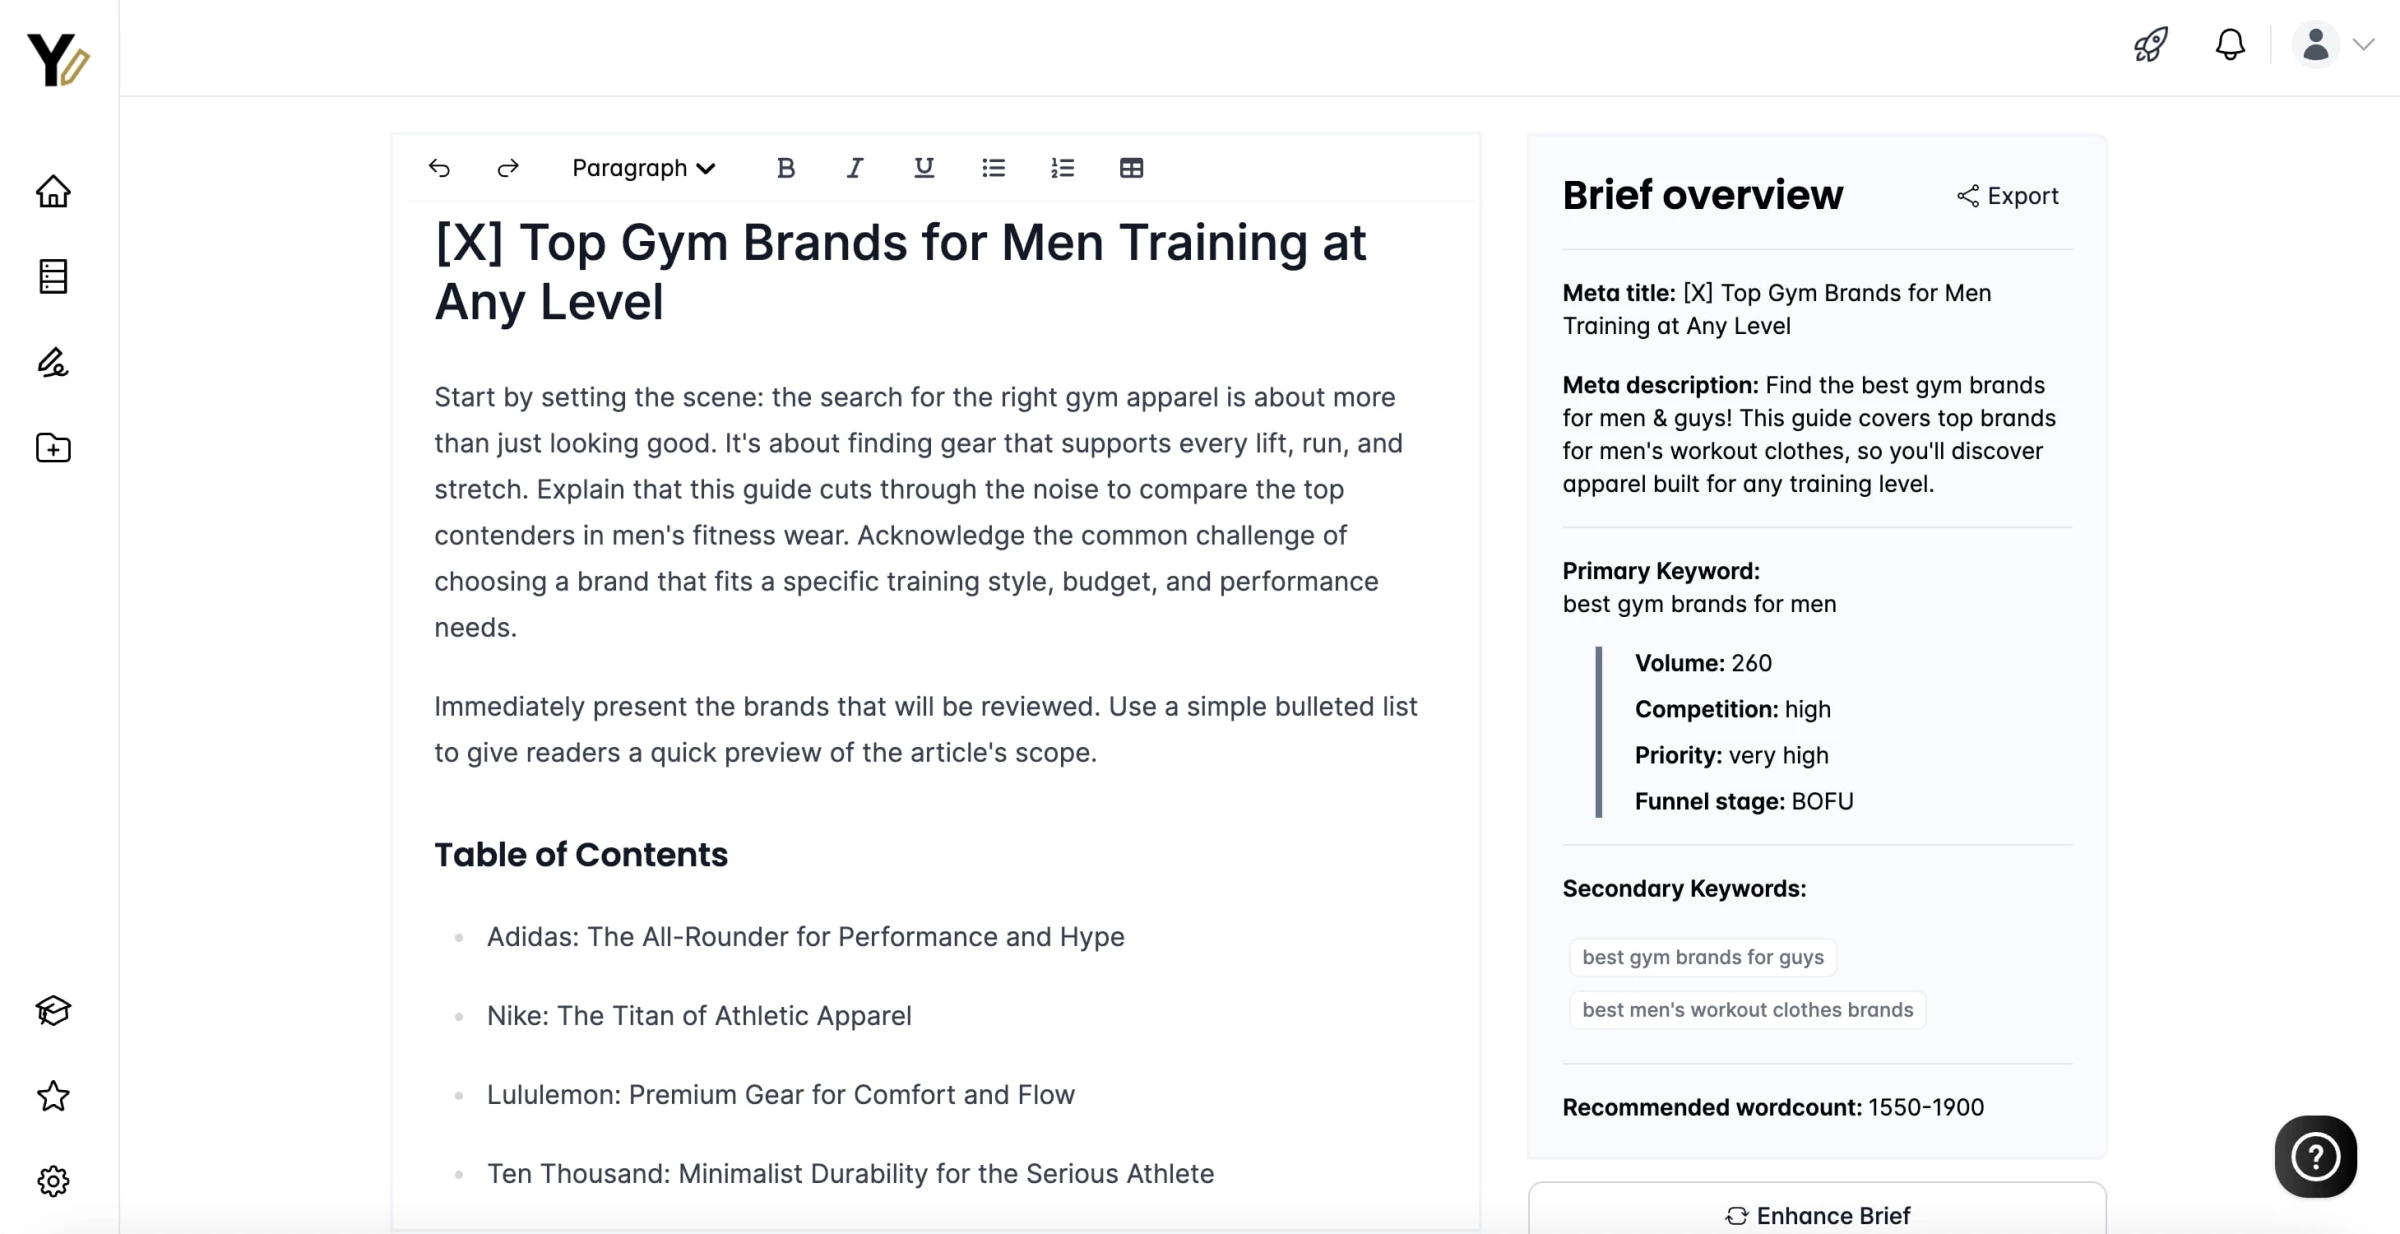Click the primary keyword 'best gym brands for men'
This screenshot has width=2400, height=1234.
click(x=1700, y=604)
